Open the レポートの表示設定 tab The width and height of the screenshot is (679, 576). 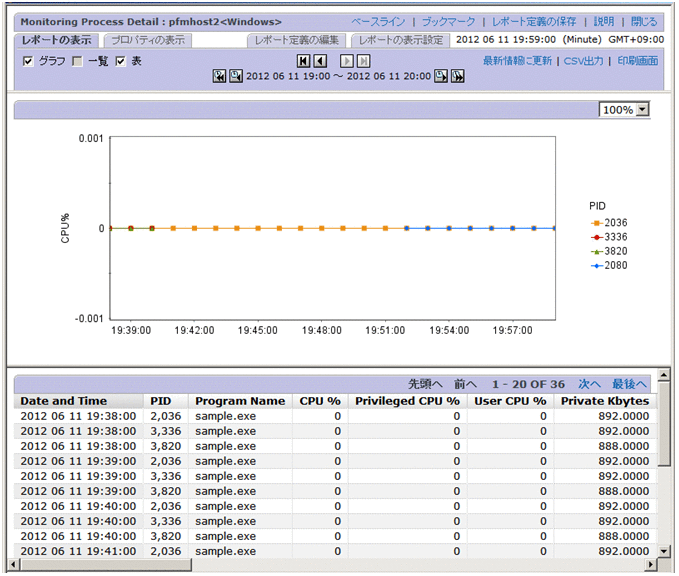click(x=400, y=40)
